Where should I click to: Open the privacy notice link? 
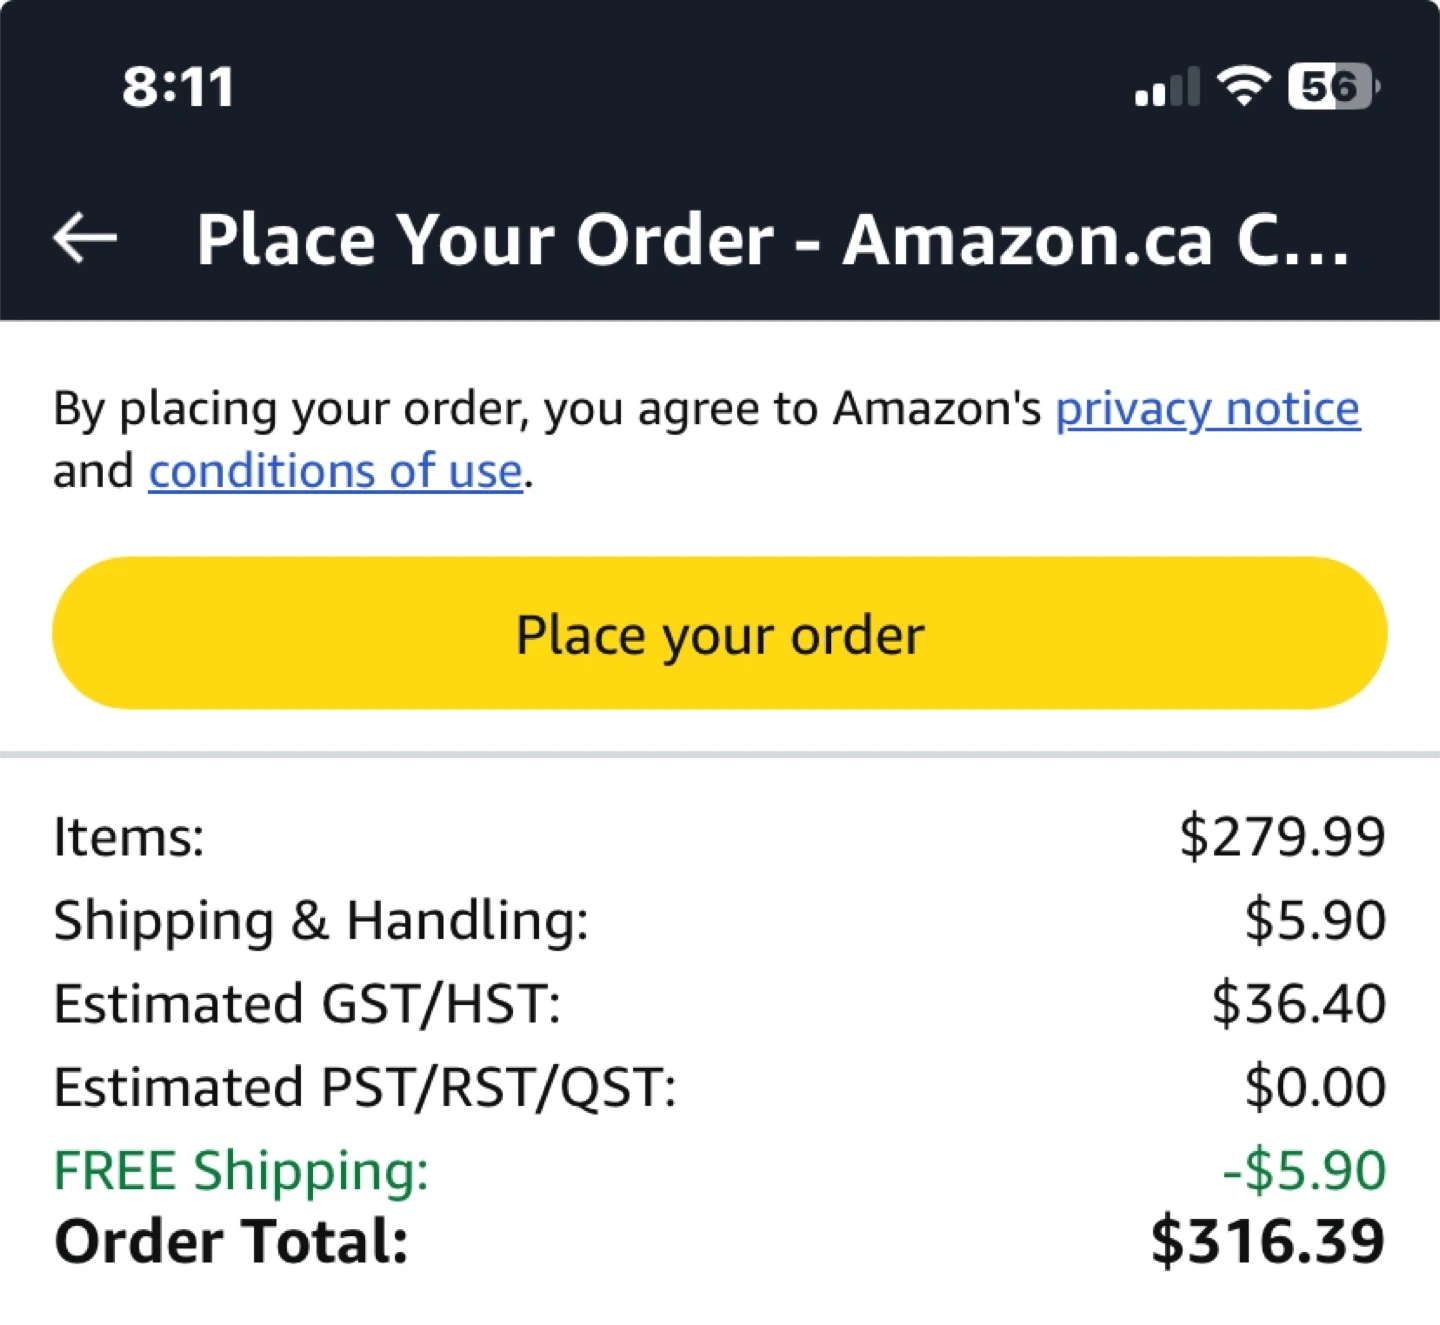click(x=1207, y=408)
